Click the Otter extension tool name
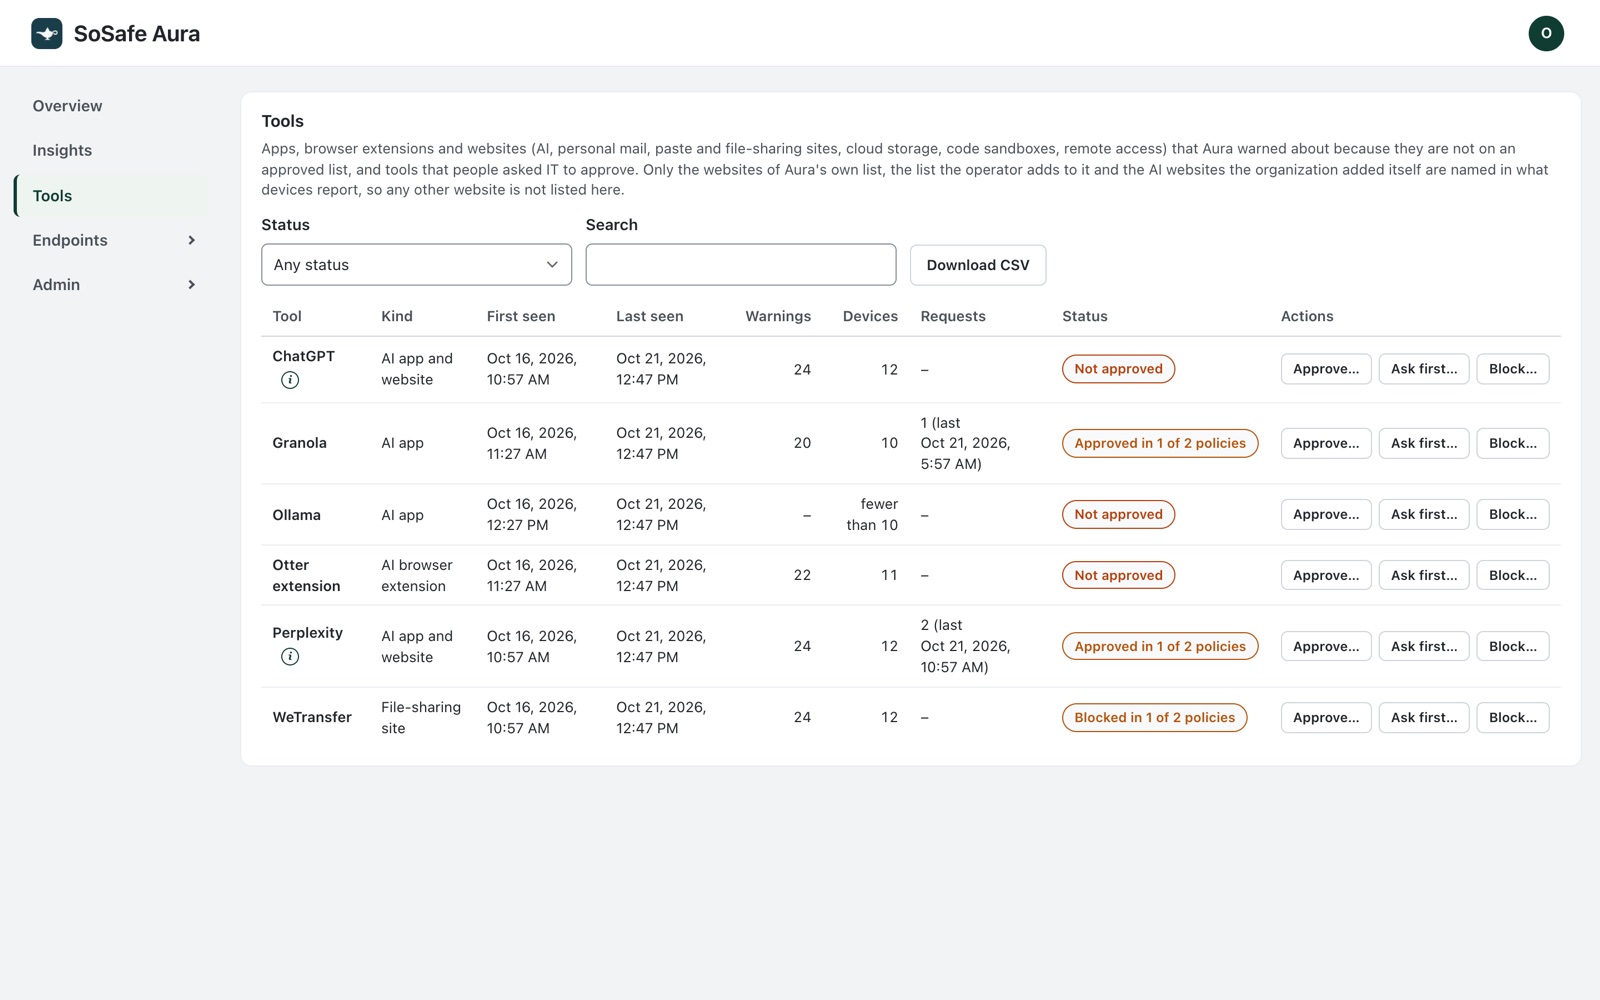The height and width of the screenshot is (1000, 1600). (306, 575)
